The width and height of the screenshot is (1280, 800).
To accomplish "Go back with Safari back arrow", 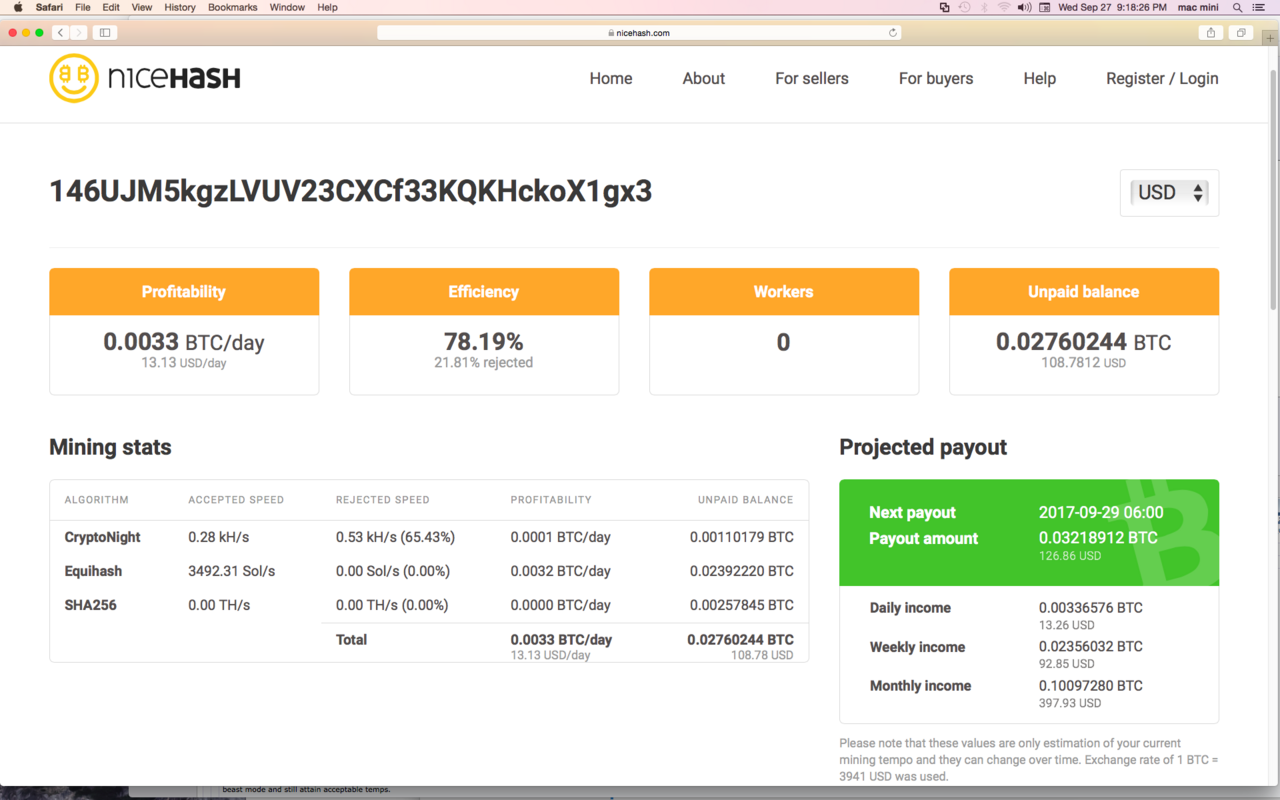I will point(60,33).
